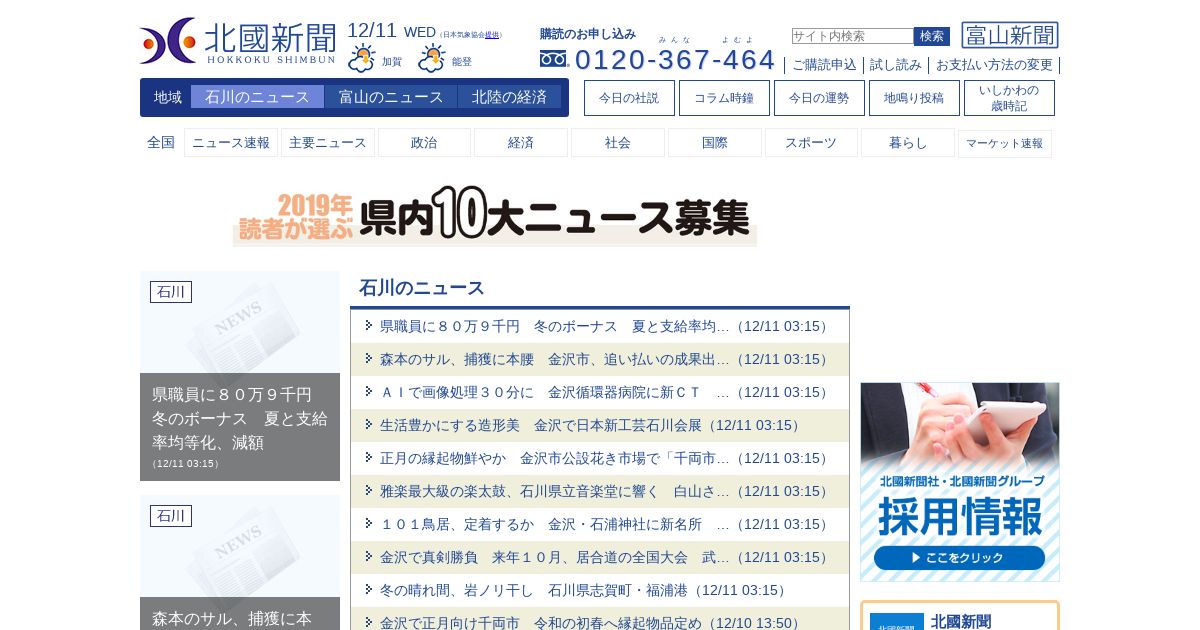This screenshot has width=1200, height=630.
Task: Click the 能登 weather icon
Action: 432,58
